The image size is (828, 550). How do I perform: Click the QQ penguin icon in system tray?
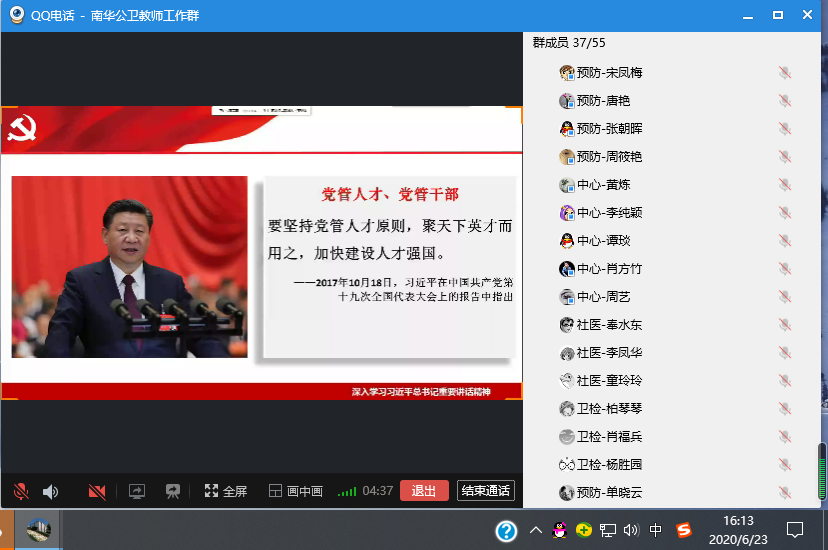[561, 530]
